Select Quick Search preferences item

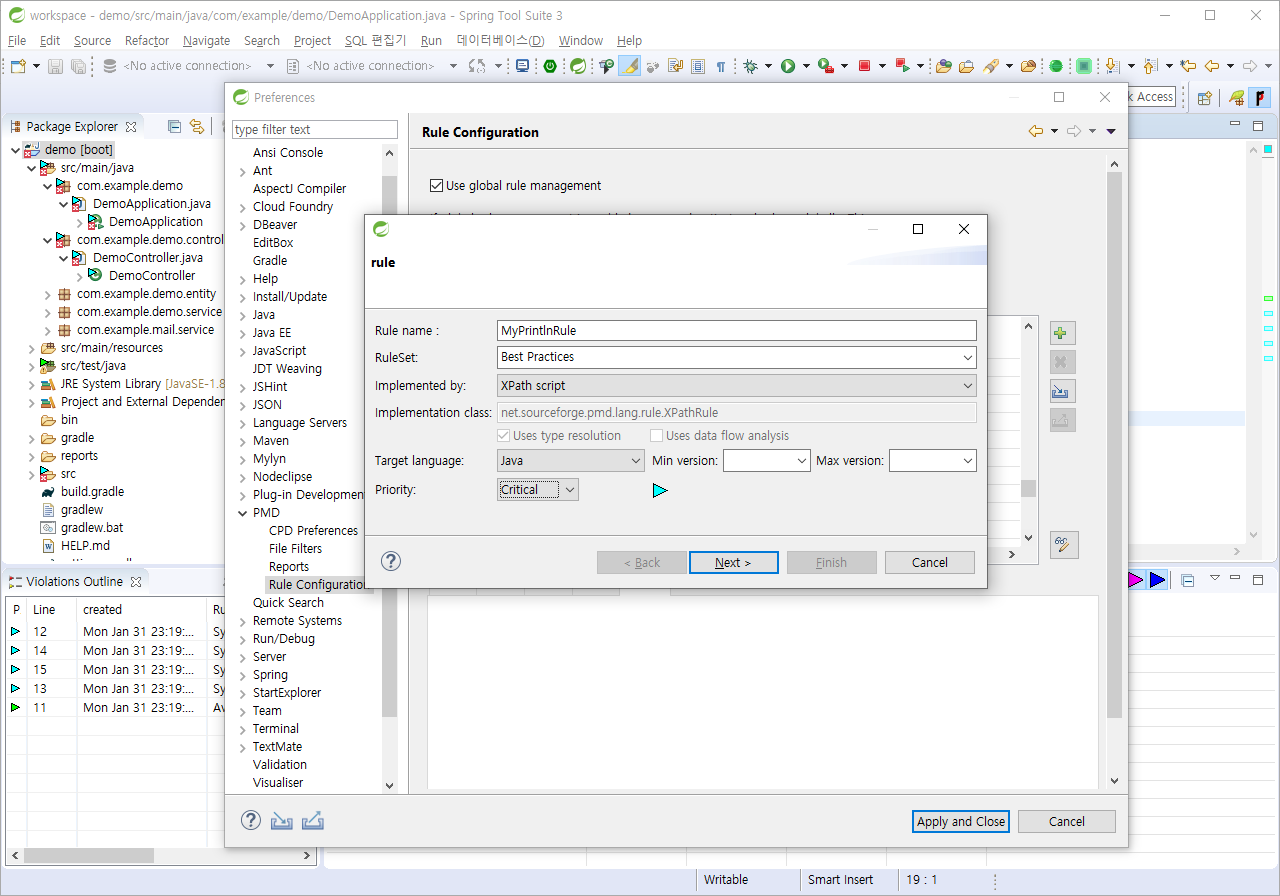pos(288,603)
